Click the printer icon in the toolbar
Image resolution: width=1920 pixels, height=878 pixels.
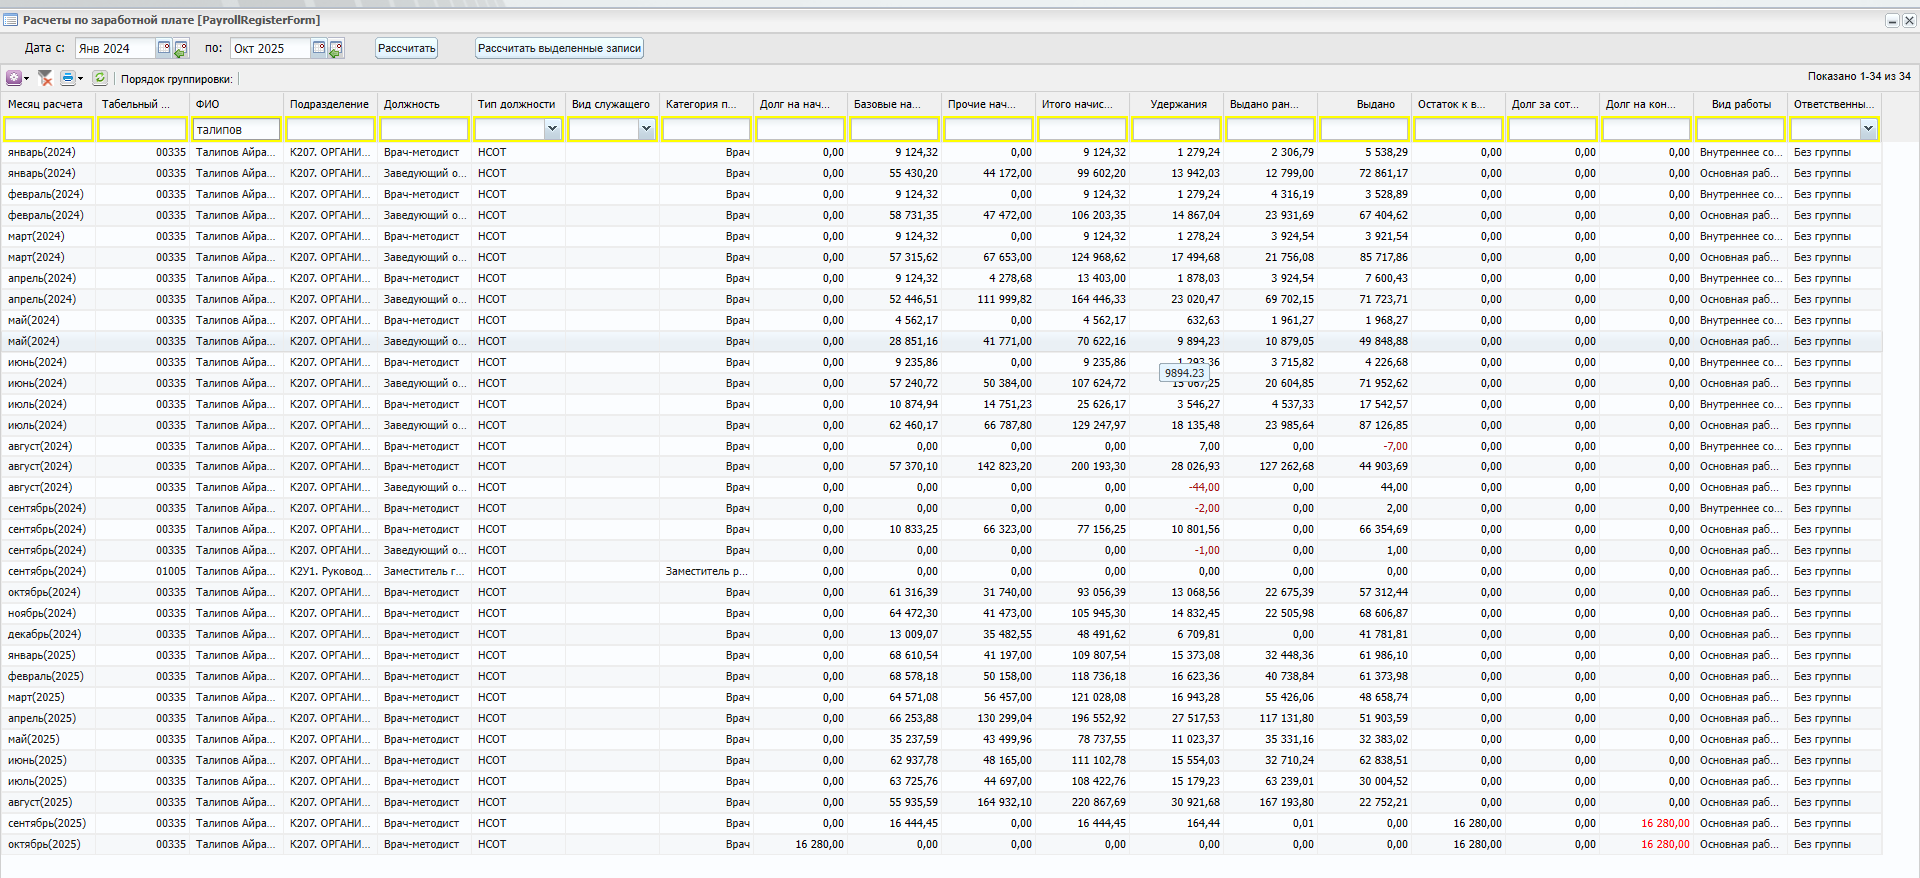[x=68, y=78]
